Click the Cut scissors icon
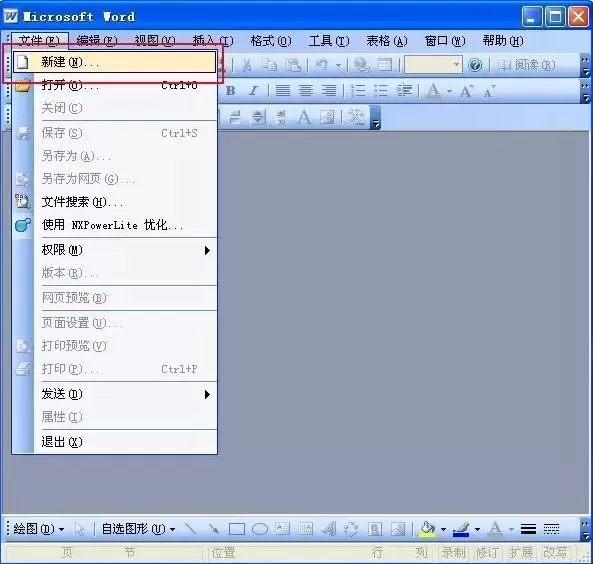Viewport: 593px width, 564px height. pos(247,65)
